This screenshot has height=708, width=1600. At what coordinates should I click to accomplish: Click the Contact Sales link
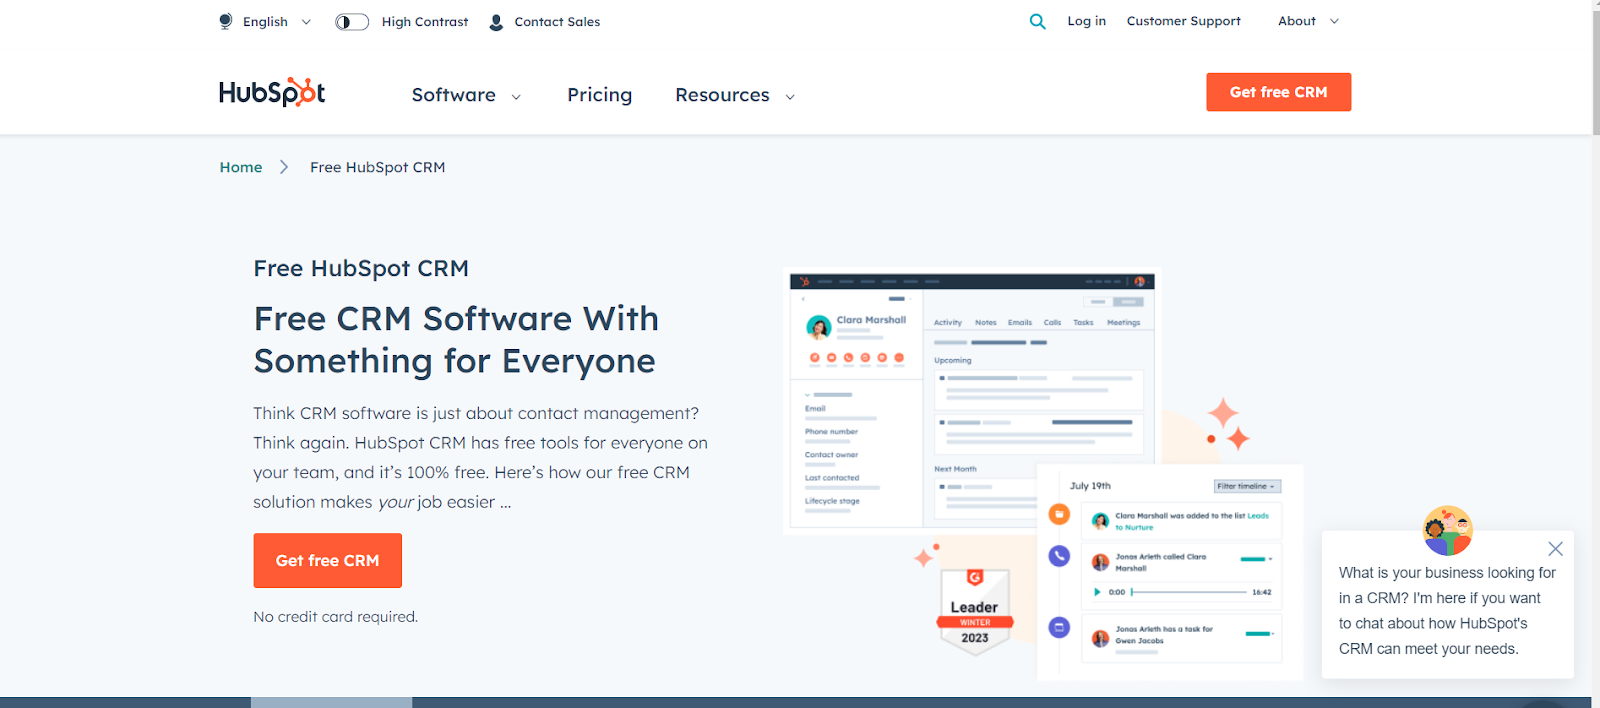pos(557,22)
